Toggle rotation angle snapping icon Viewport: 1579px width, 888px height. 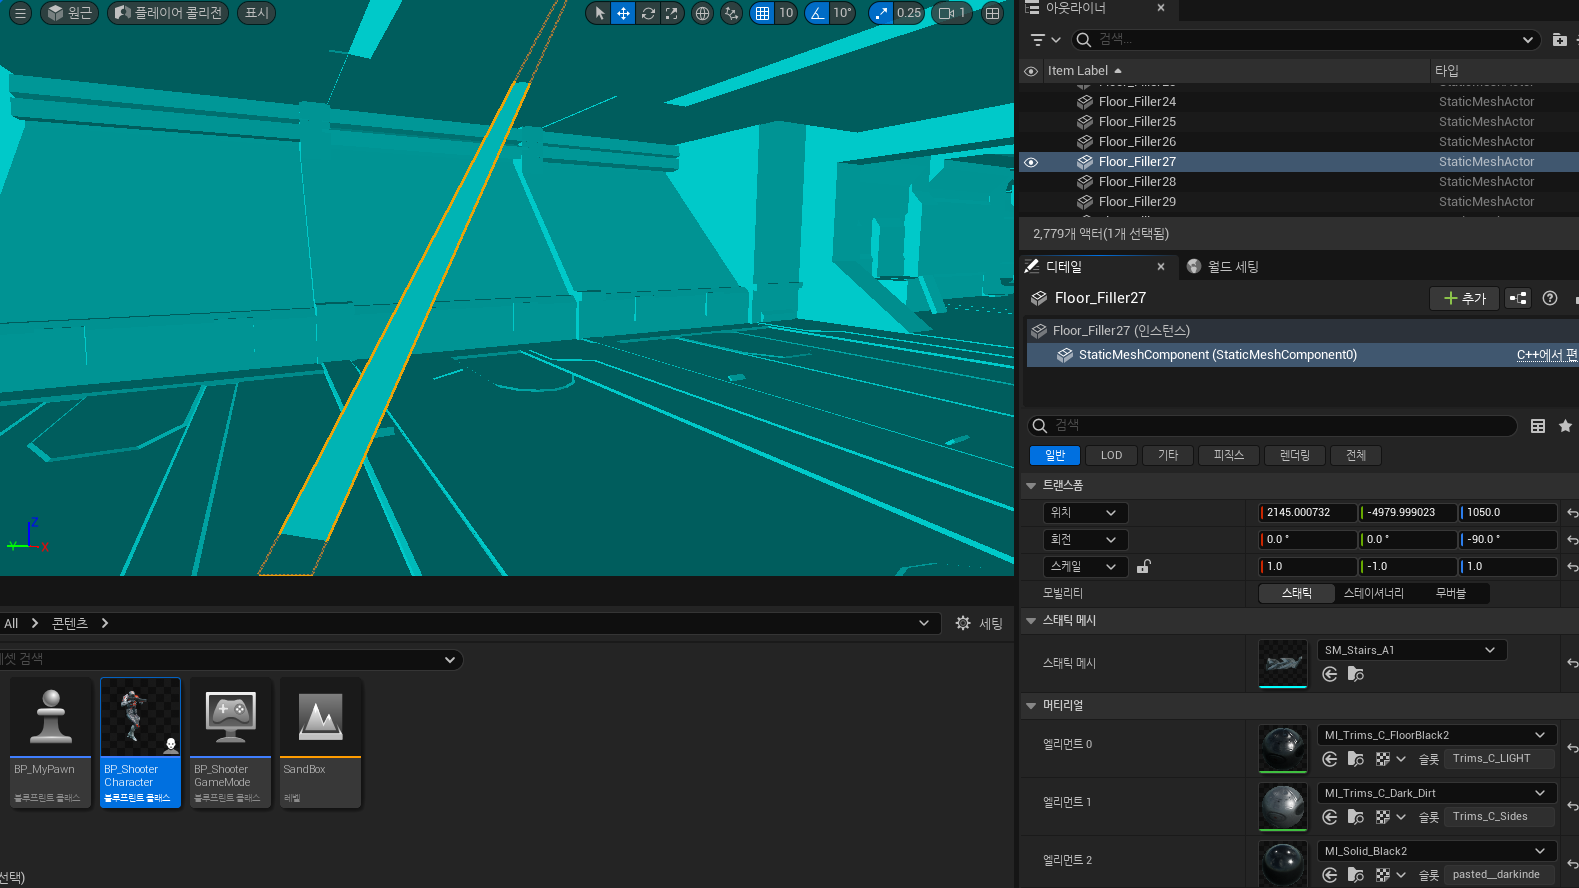818,13
